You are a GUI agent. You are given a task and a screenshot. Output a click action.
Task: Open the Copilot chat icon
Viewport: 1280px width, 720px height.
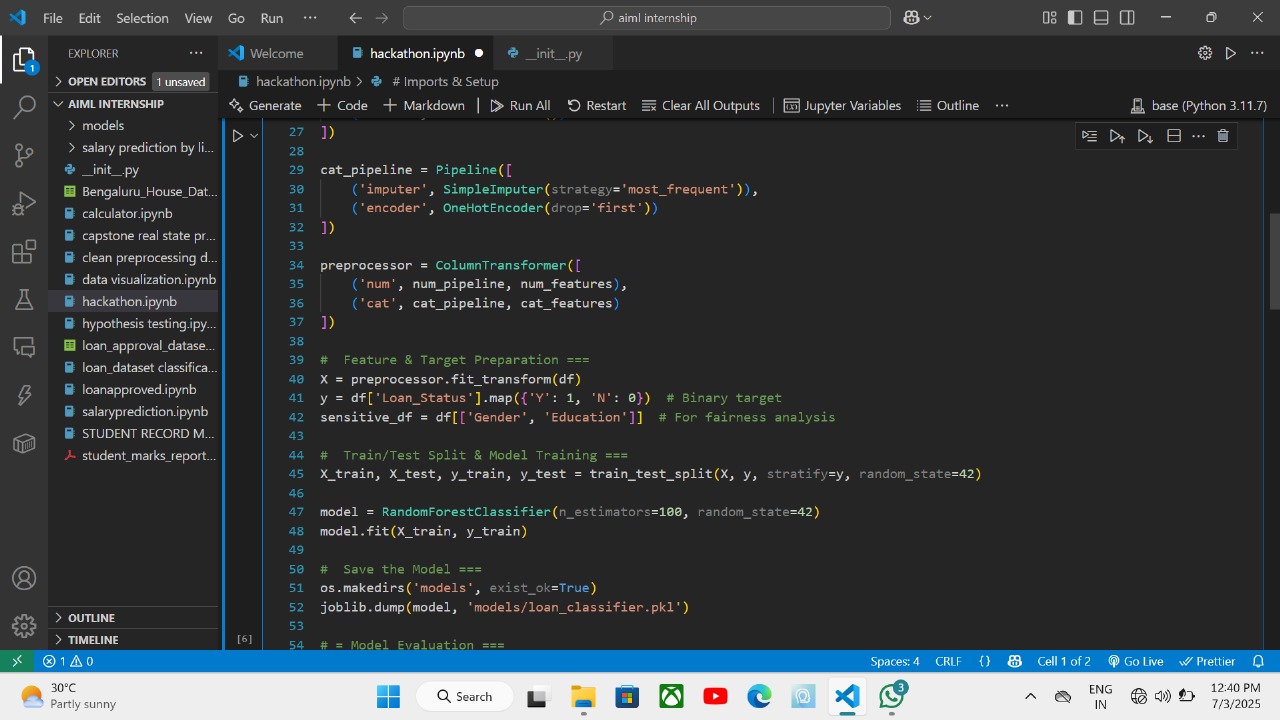click(x=911, y=18)
